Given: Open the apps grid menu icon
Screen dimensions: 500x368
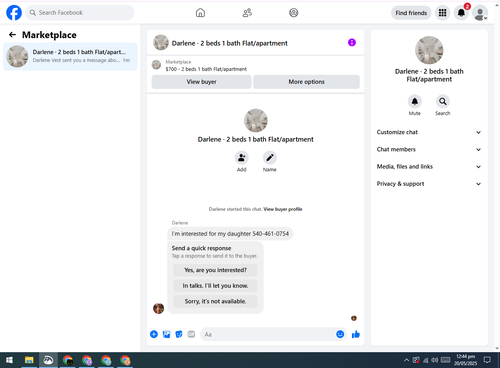Looking at the screenshot, I should (x=442, y=13).
